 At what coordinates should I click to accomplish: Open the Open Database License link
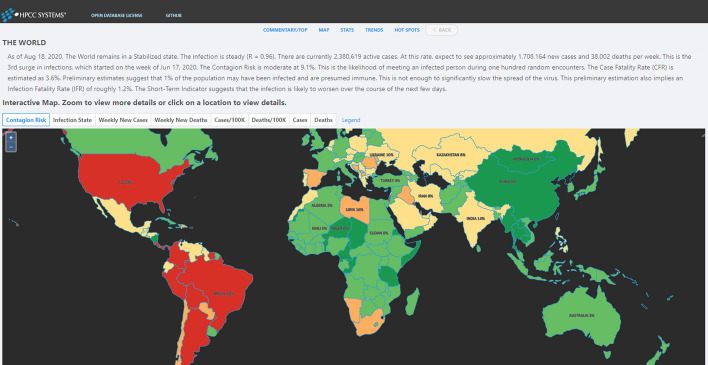coord(116,15)
